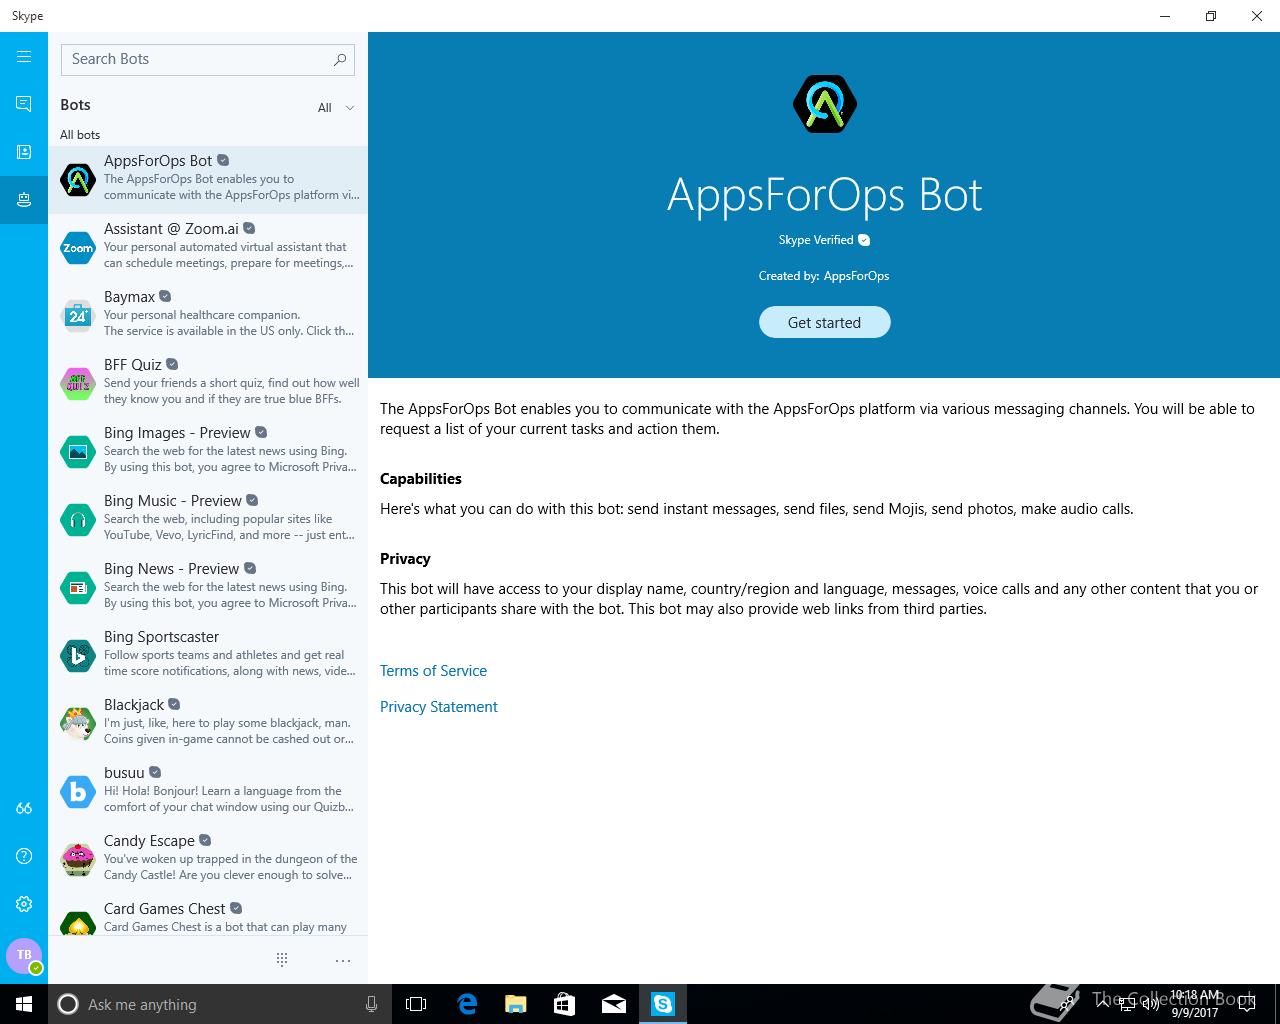The width and height of the screenshot is (1280, 1024).
Task: Open the more options ellipsis below bot list
Action: click(x=343, y=960)
